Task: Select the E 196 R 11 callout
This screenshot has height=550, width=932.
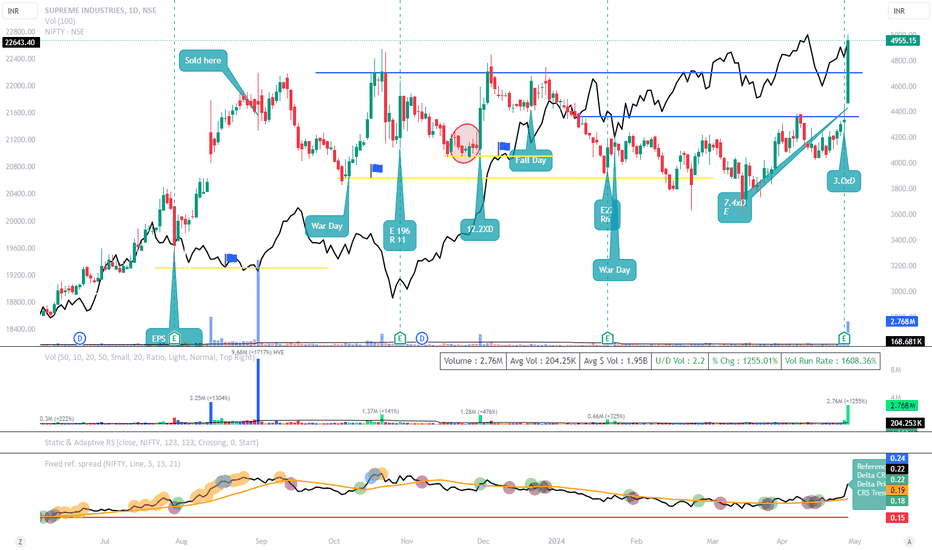Action: pyautogui.click(x=399, y=235)
